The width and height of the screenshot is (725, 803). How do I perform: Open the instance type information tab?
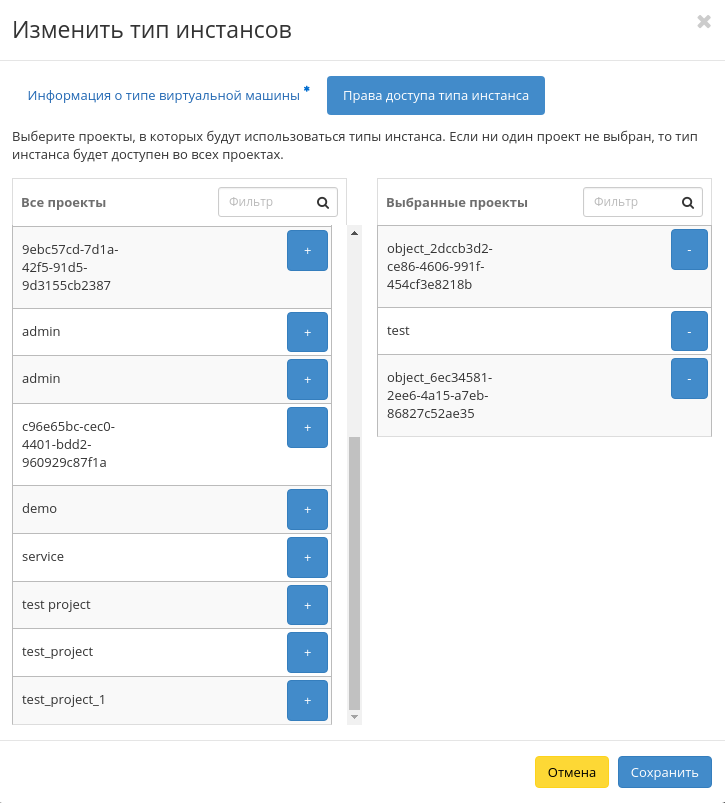point(164,96)
